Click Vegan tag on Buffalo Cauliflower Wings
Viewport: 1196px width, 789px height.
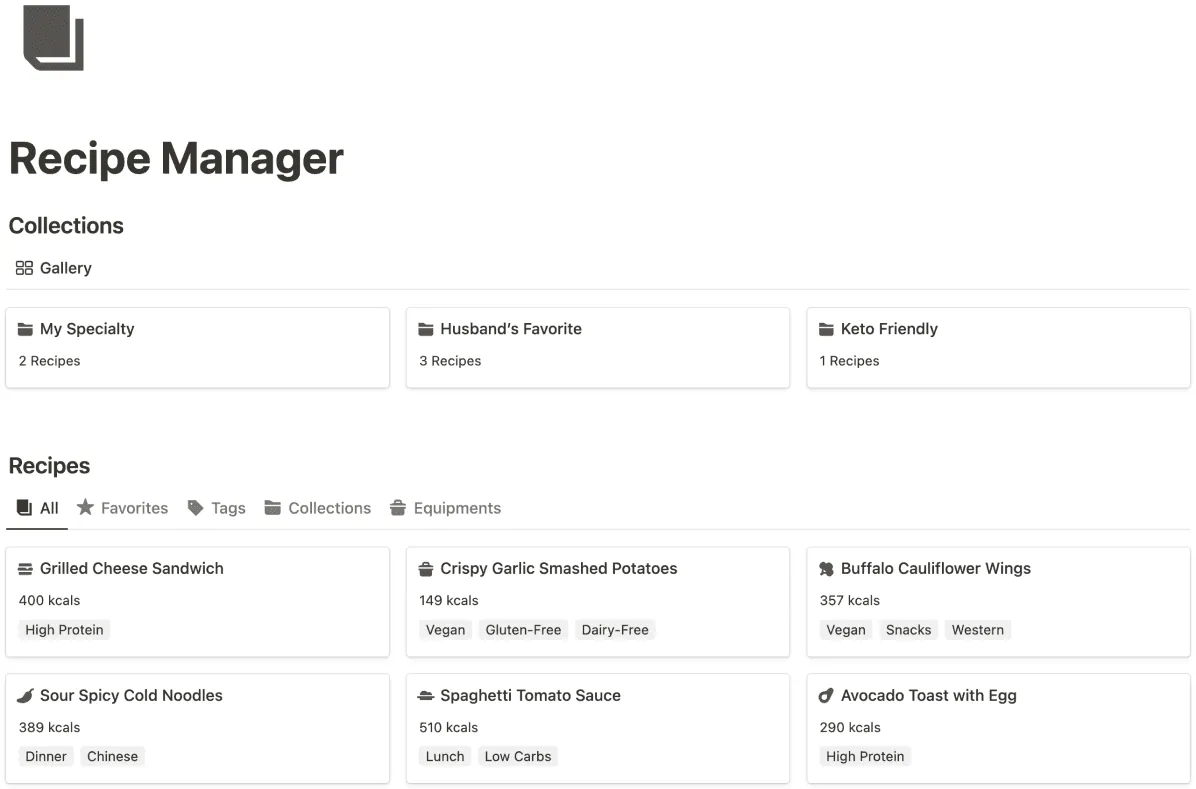(x=846, y=630)
